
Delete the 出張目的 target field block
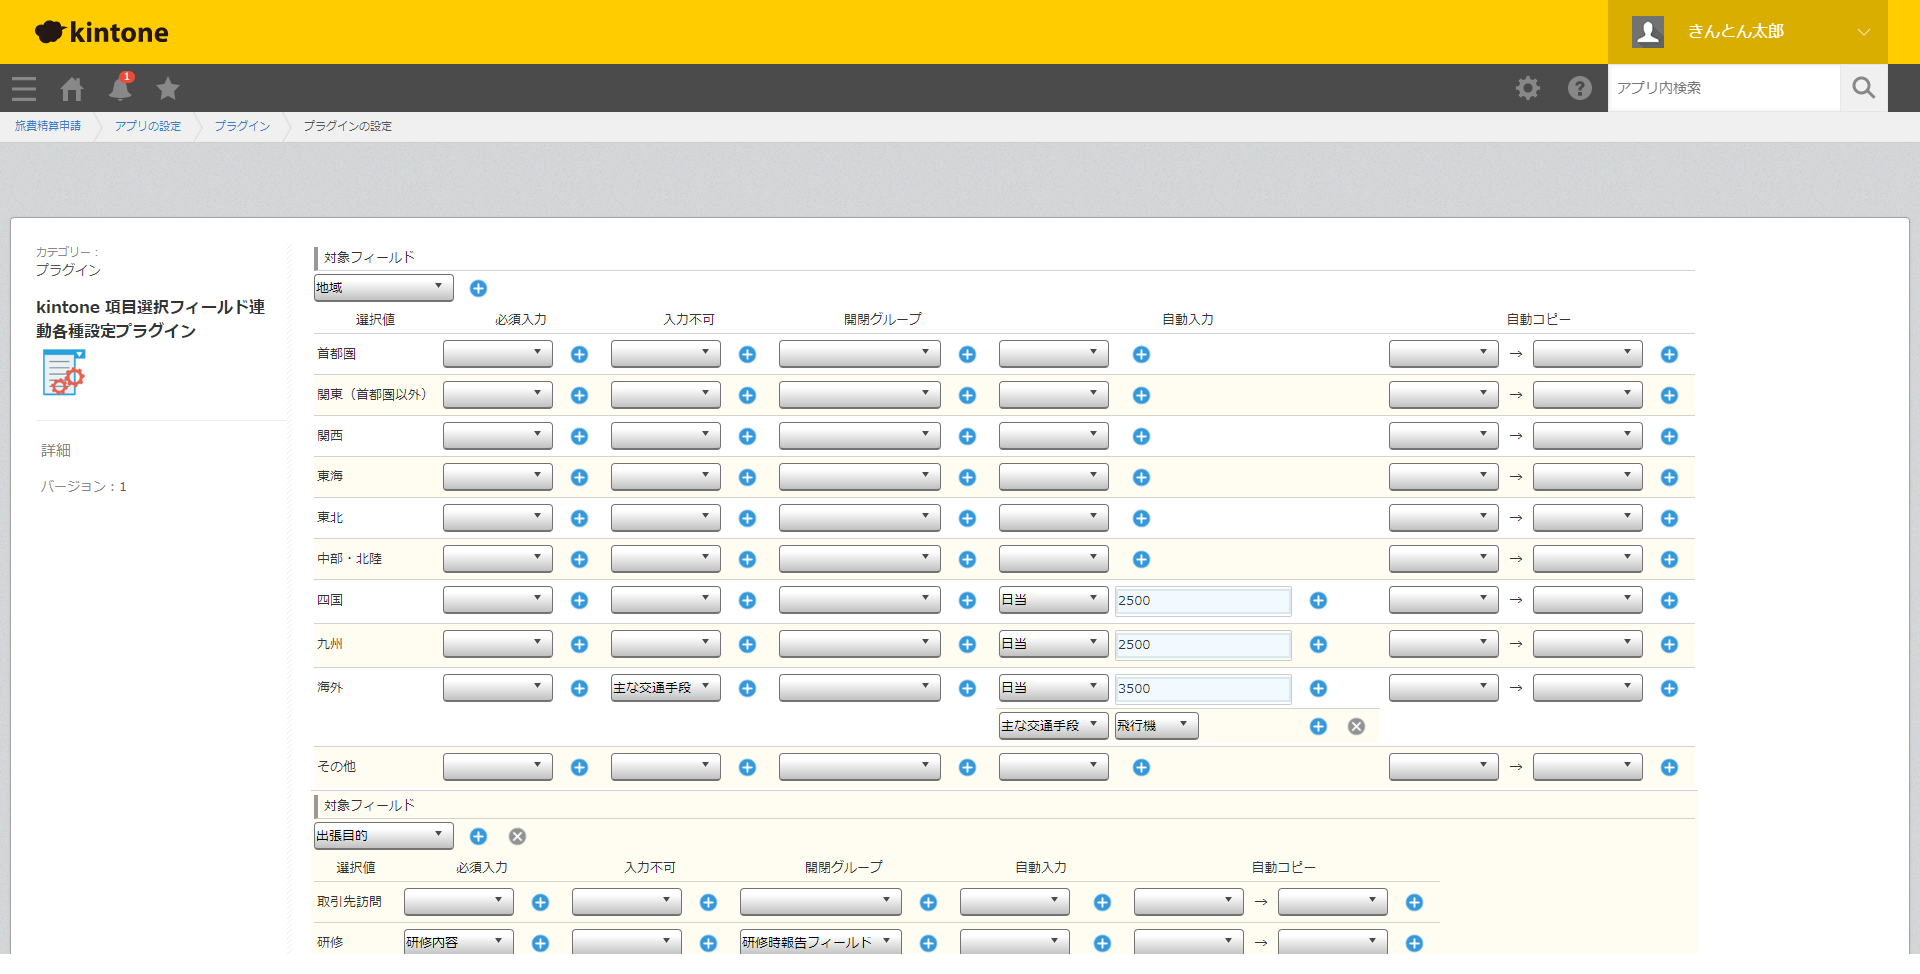517,837
